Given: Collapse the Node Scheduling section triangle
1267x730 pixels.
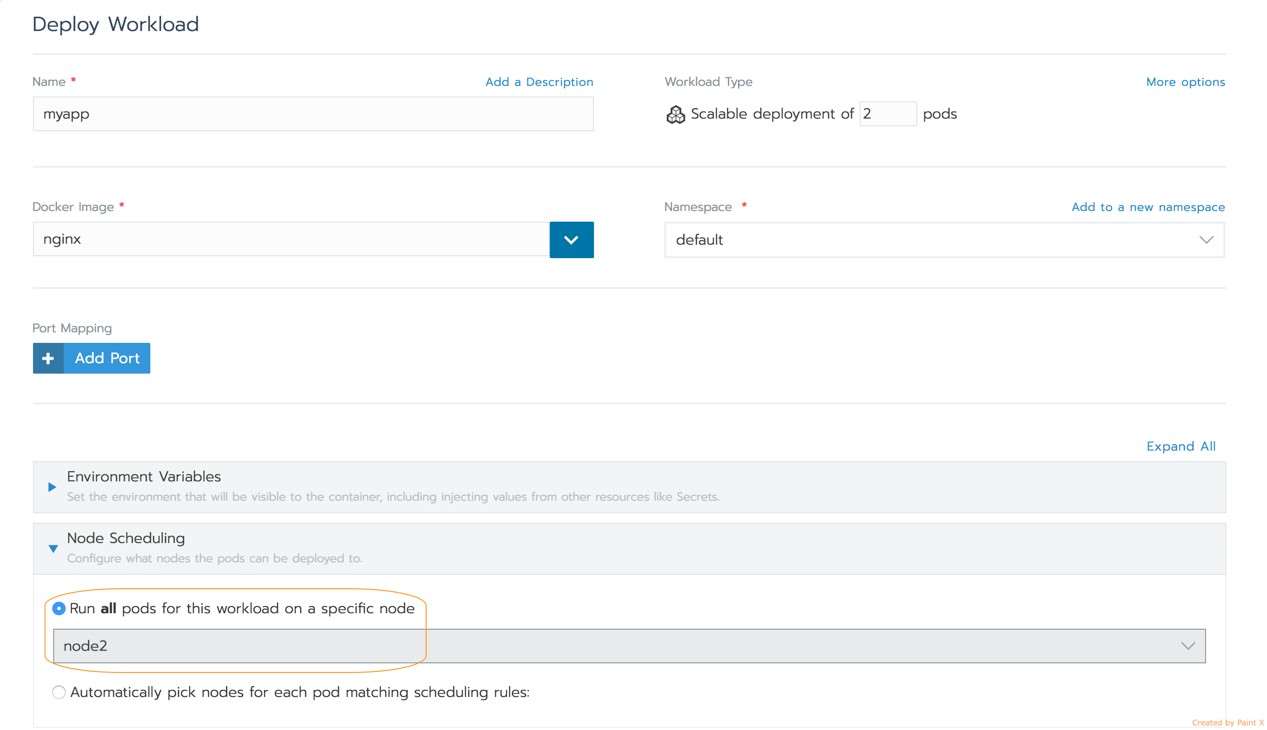Looking at the screenshot, I should coord(53,548).
